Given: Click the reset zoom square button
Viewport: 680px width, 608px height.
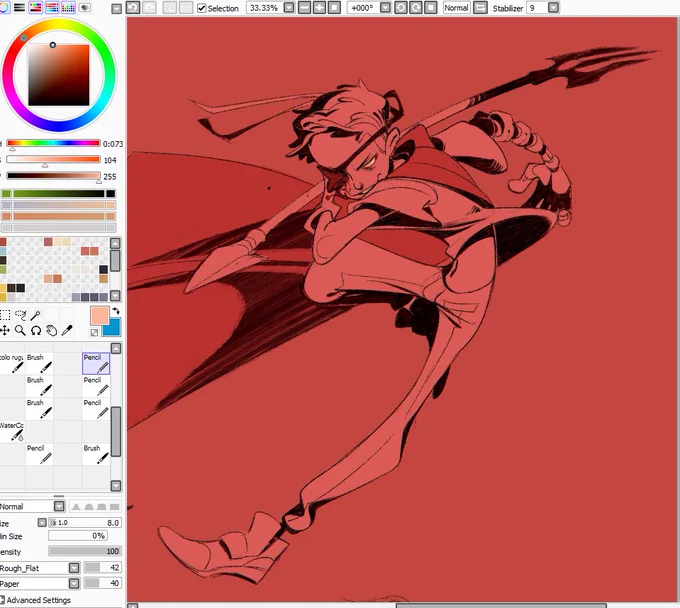Looking at the screenshot, I should [334, 8].
